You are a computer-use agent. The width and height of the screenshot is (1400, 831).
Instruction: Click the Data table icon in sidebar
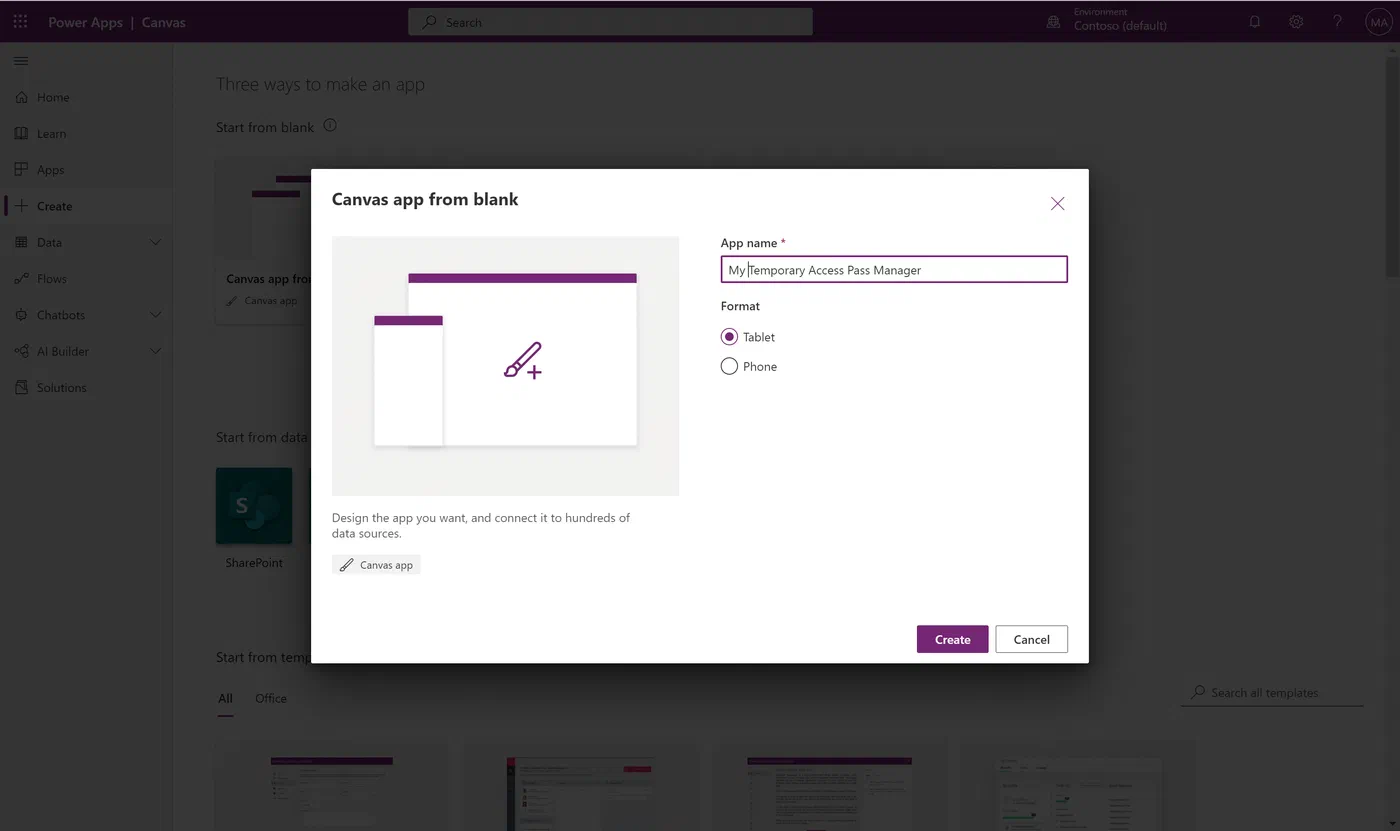tap(21, 242)
